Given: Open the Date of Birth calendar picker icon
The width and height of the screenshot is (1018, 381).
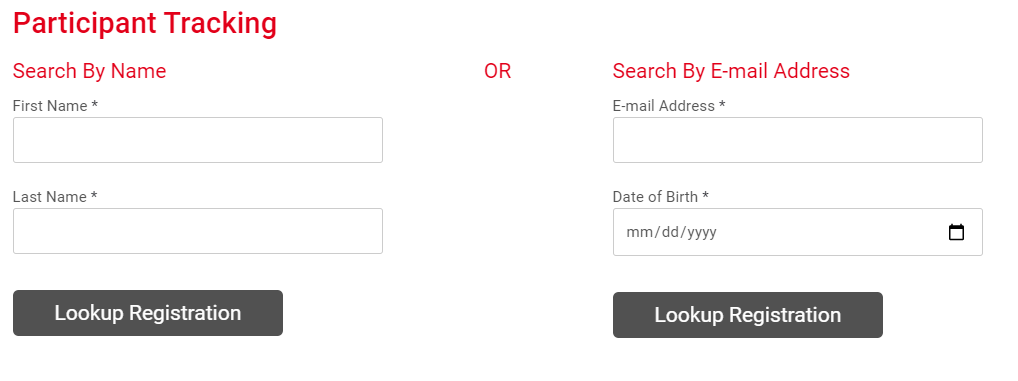Looking at the screenshot, I should tap(956, 232).
